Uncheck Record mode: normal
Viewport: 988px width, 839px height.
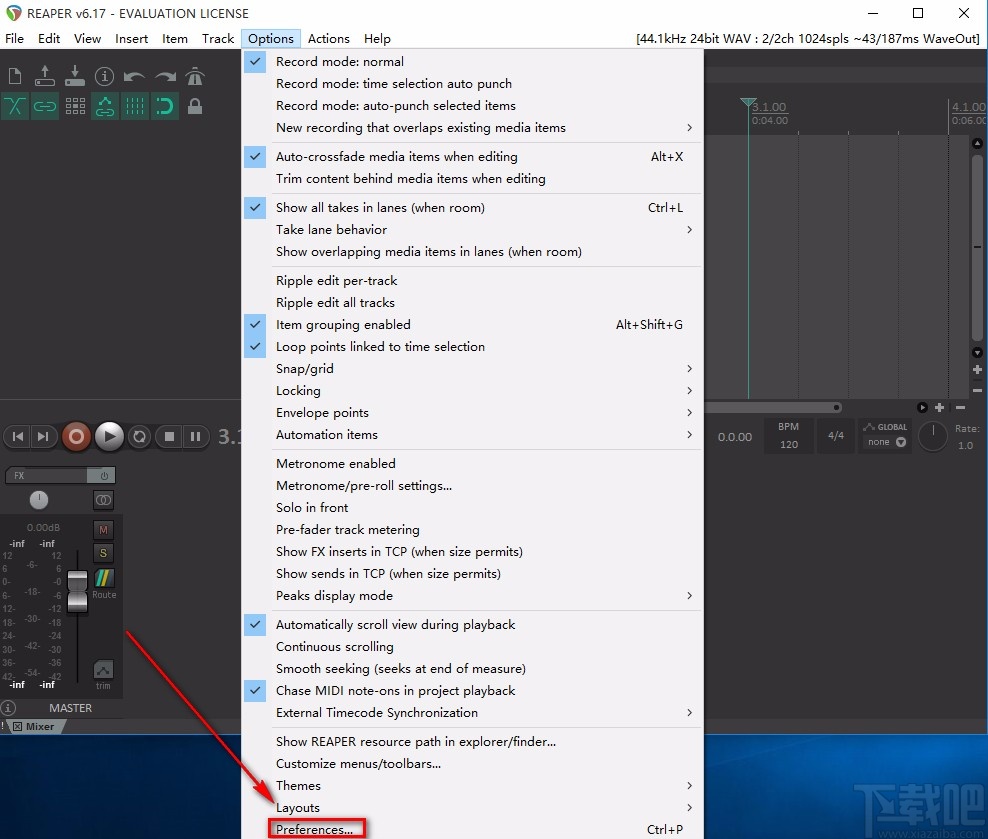pos(473,62)
